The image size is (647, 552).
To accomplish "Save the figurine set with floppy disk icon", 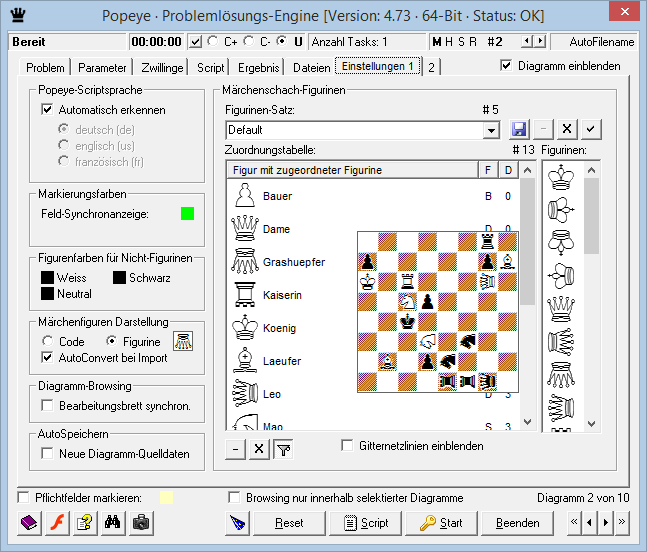I will pos(519,130).
